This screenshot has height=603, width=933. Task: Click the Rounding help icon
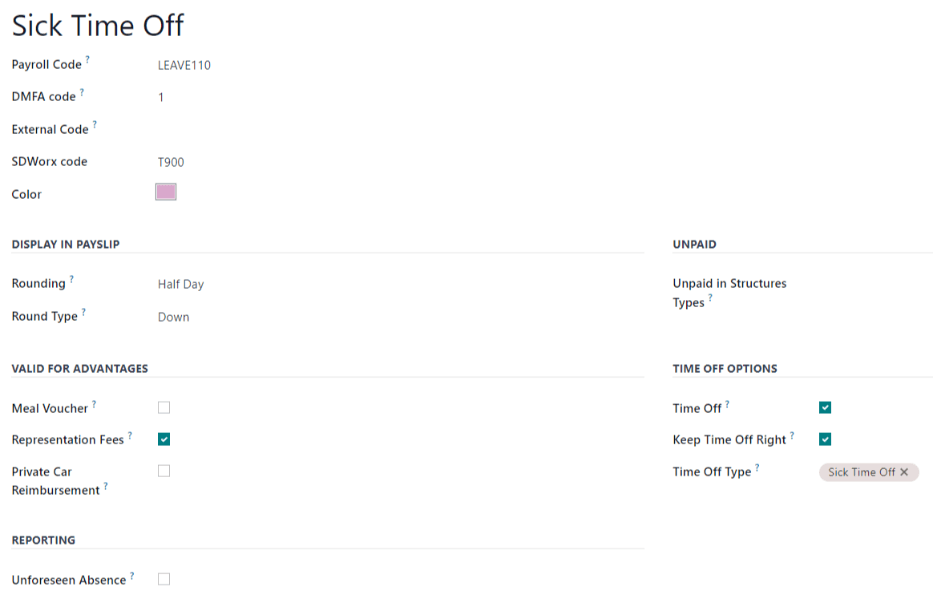pyautogui.click(x=69, y=278)
